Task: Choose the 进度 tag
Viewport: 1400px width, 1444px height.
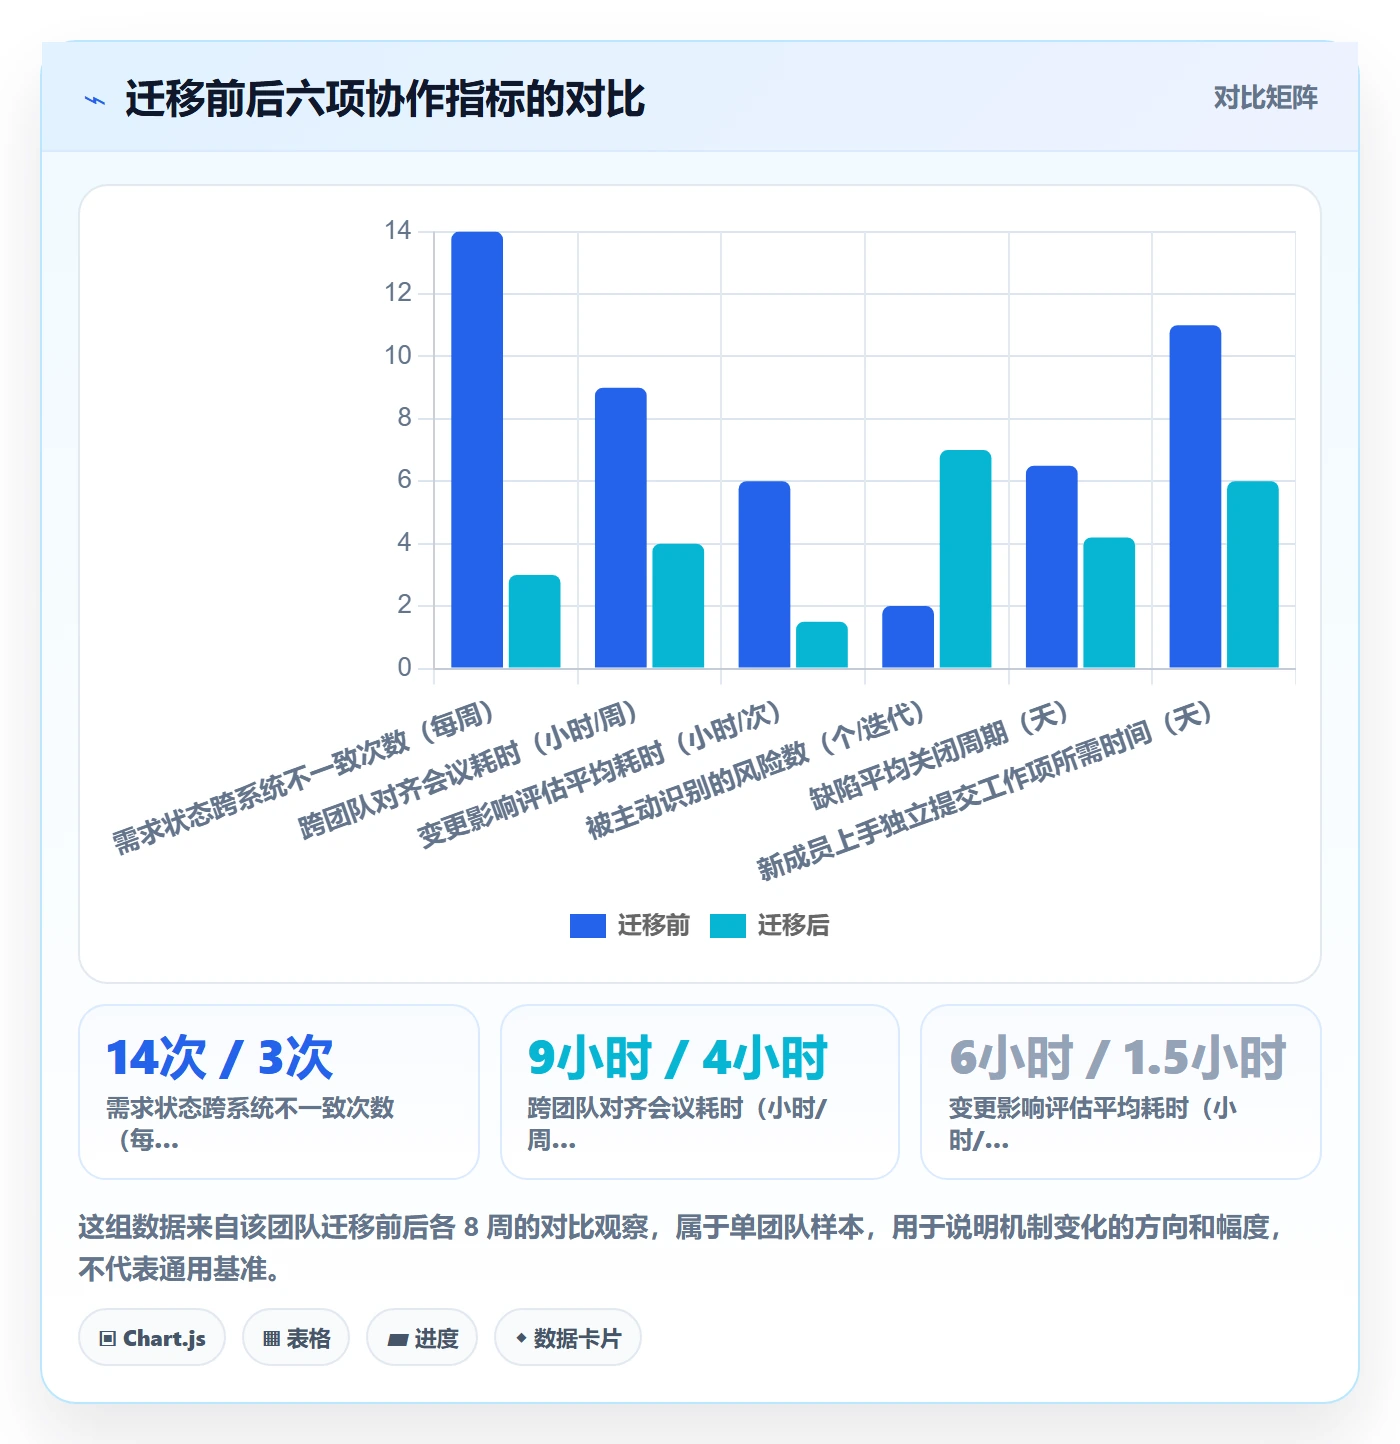Action: 422,1338
